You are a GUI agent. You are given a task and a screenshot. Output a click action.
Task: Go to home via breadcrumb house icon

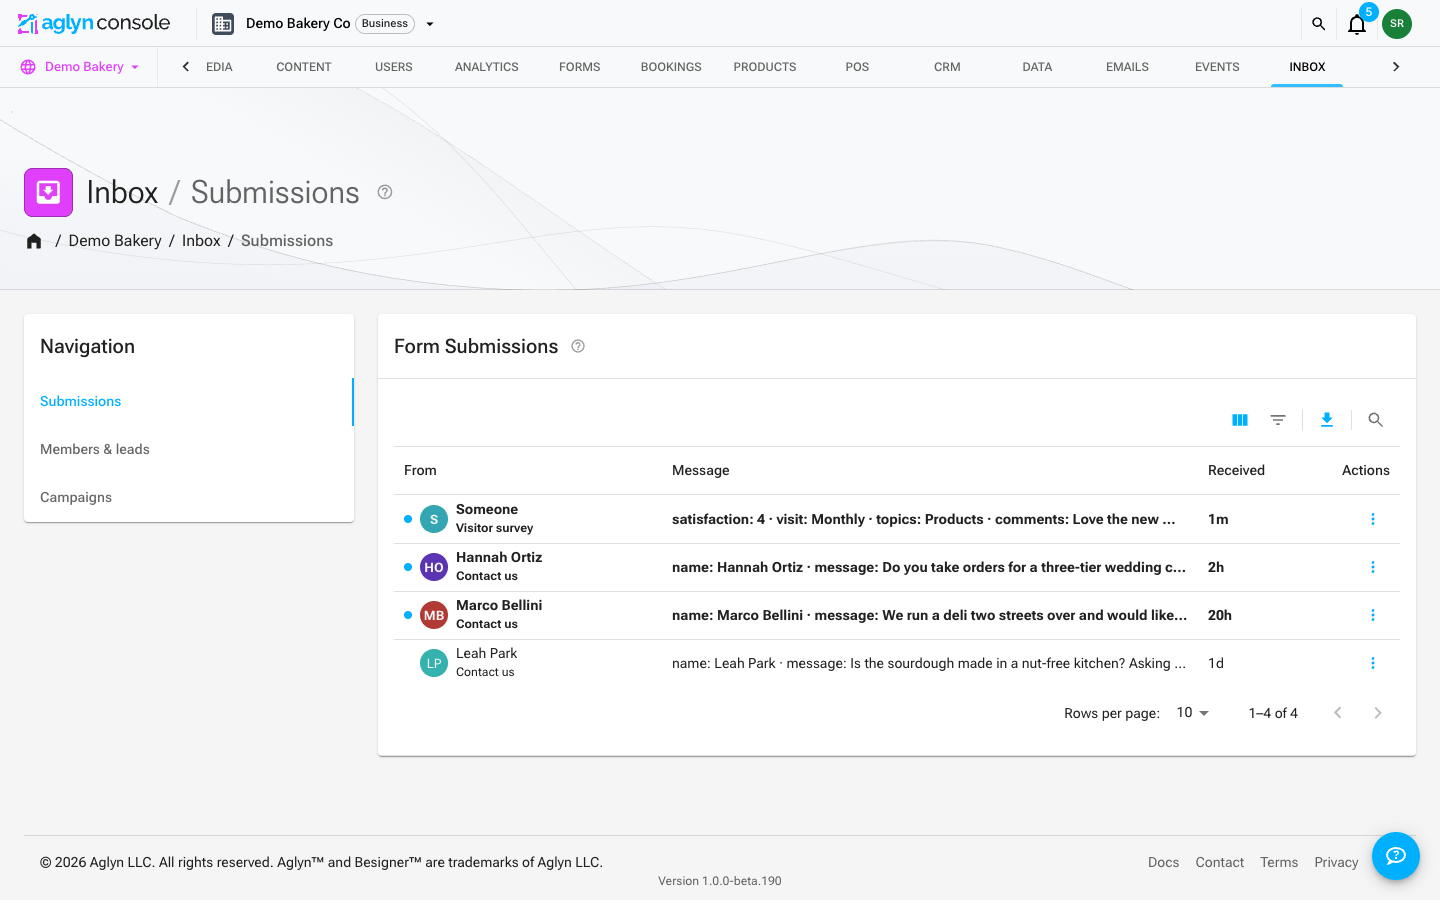(x=34, y=241)
